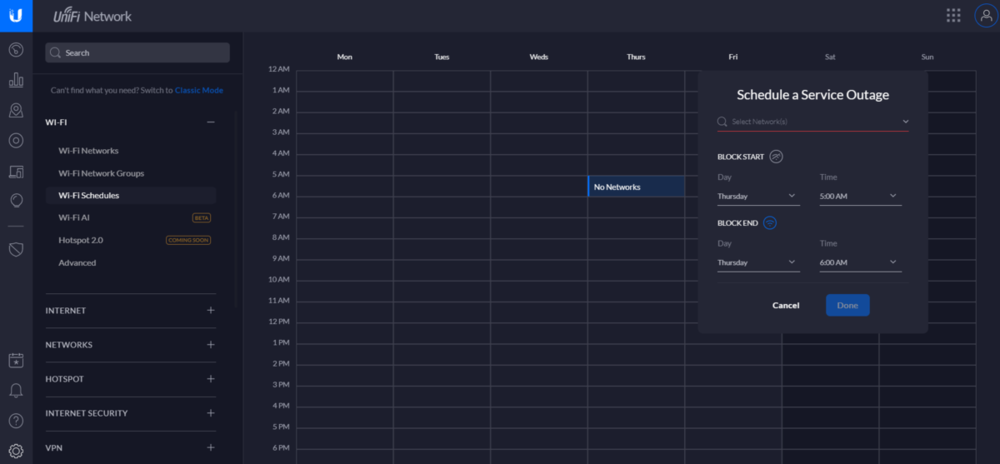Expand the VPN section
Image resolution: width=1000 pixels, height=464 pixels.
coord(211,447)
